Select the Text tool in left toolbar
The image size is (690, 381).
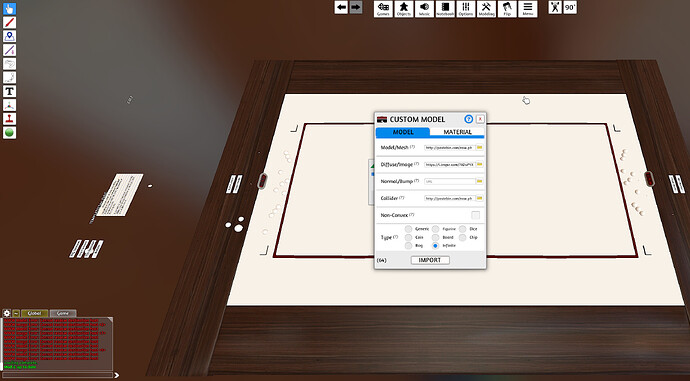pos(9,92)
